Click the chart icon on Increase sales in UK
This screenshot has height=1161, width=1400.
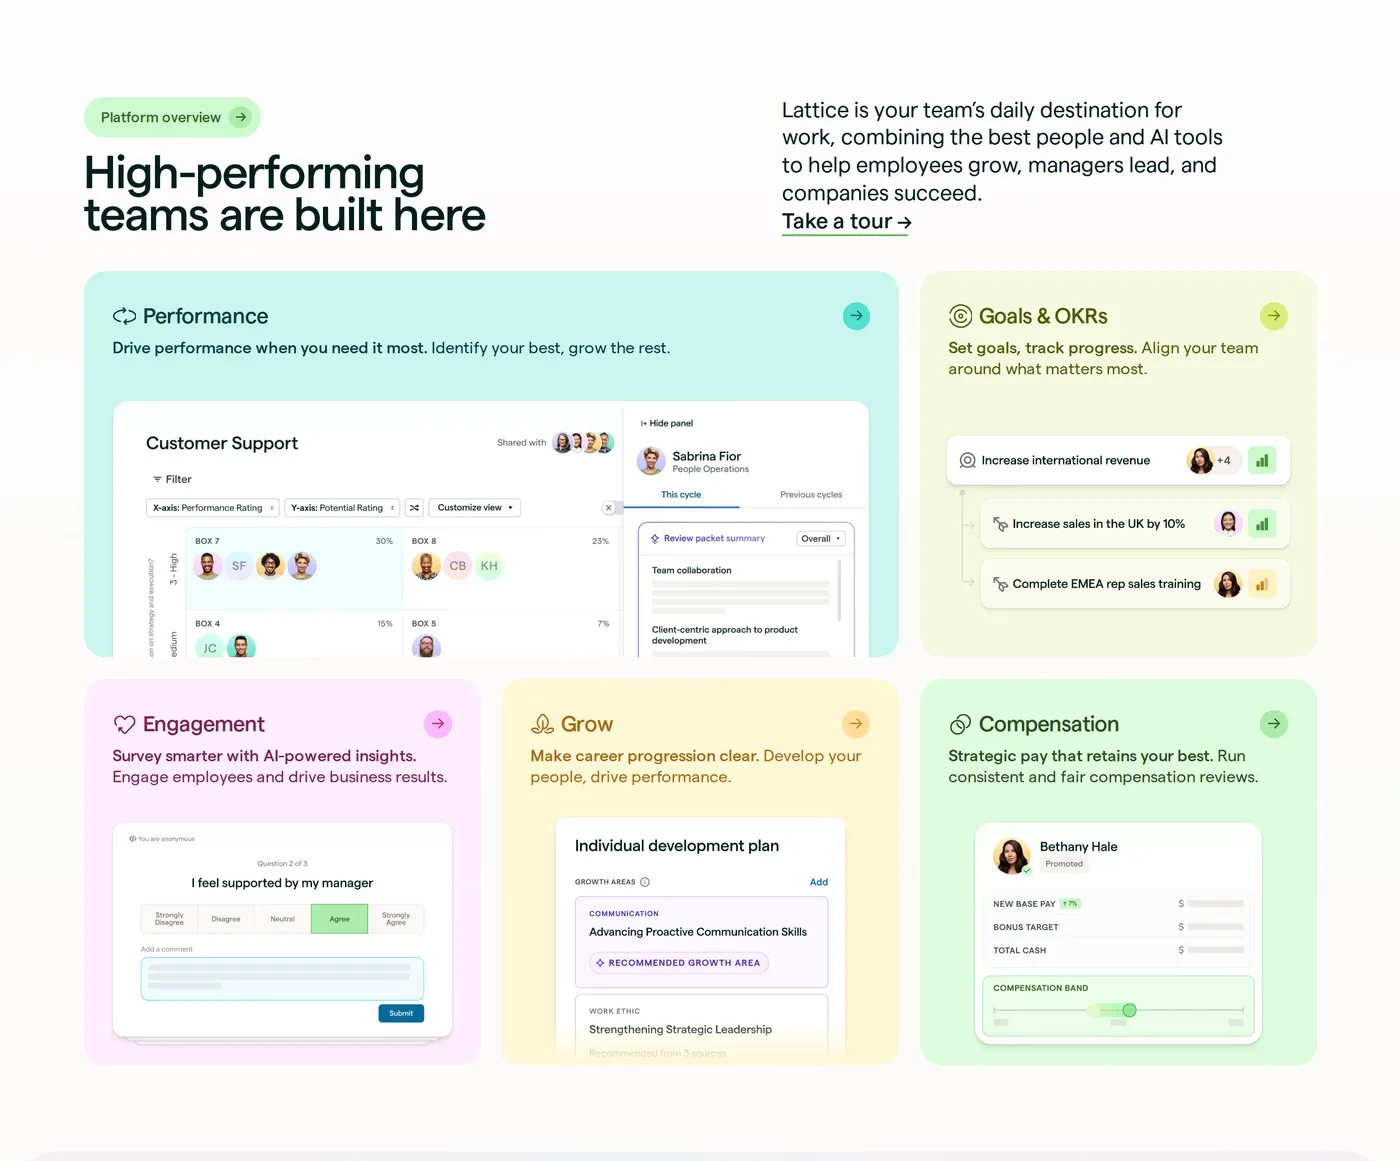pos(1262,524)
